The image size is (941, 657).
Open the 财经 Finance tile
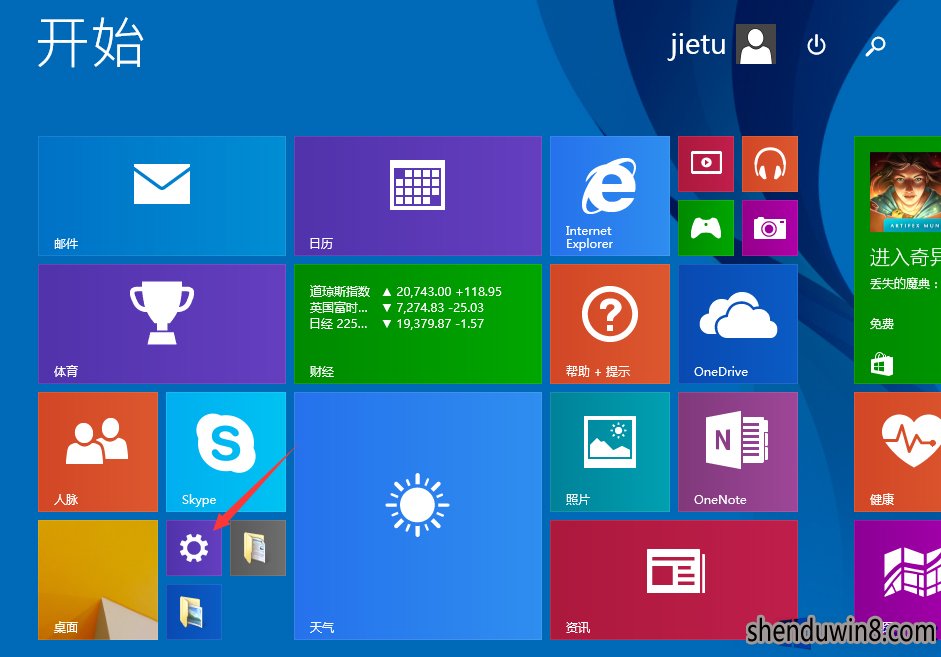click(x=418, y=324)
